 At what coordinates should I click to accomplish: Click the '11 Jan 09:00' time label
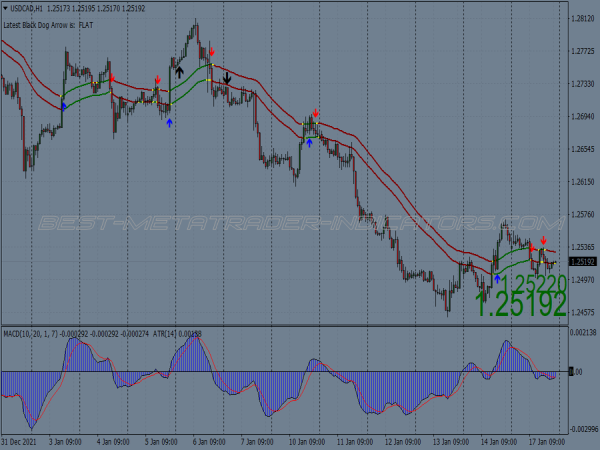(x=355, y=442)
